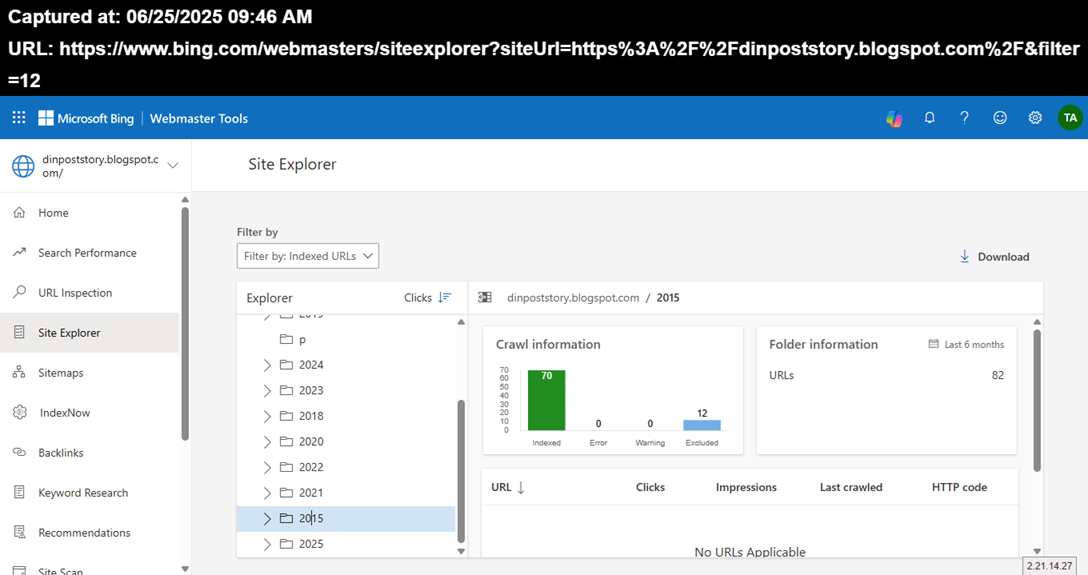Screen dimensions: 1088x575
Task: Expand the 2024 folder chevron
Action: [267, 365]
